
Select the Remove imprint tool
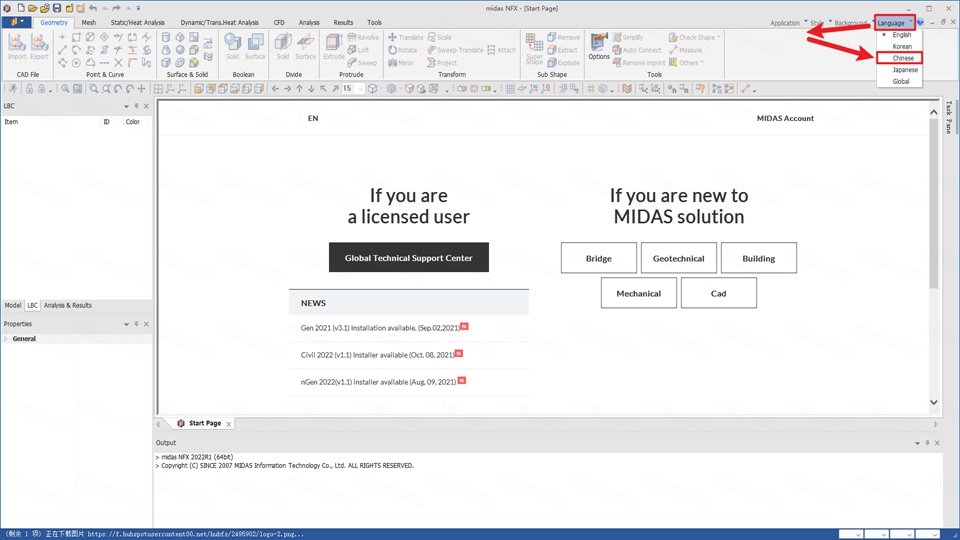click(639, 63)
